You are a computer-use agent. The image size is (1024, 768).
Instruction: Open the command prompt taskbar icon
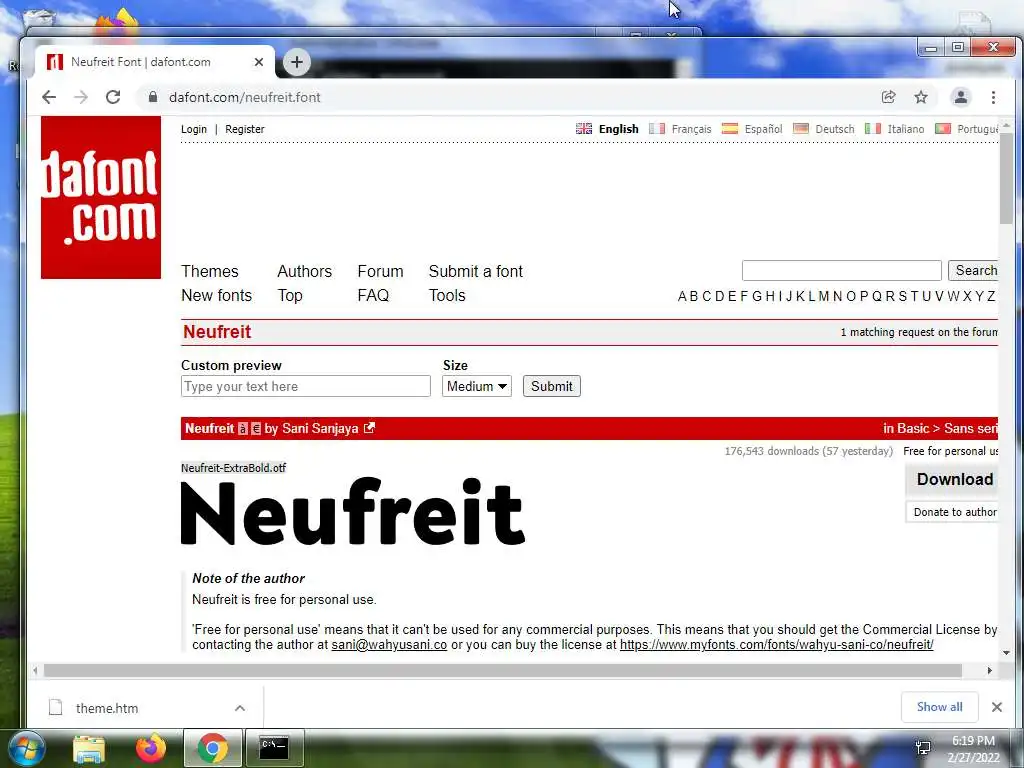coord(274,748)
